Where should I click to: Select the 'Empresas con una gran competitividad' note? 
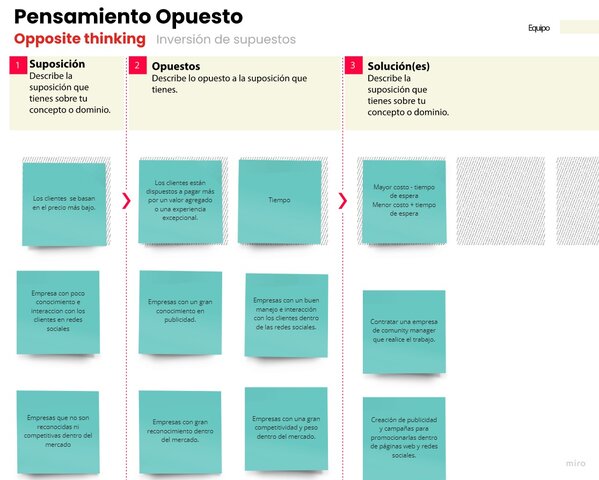point(286,429)
